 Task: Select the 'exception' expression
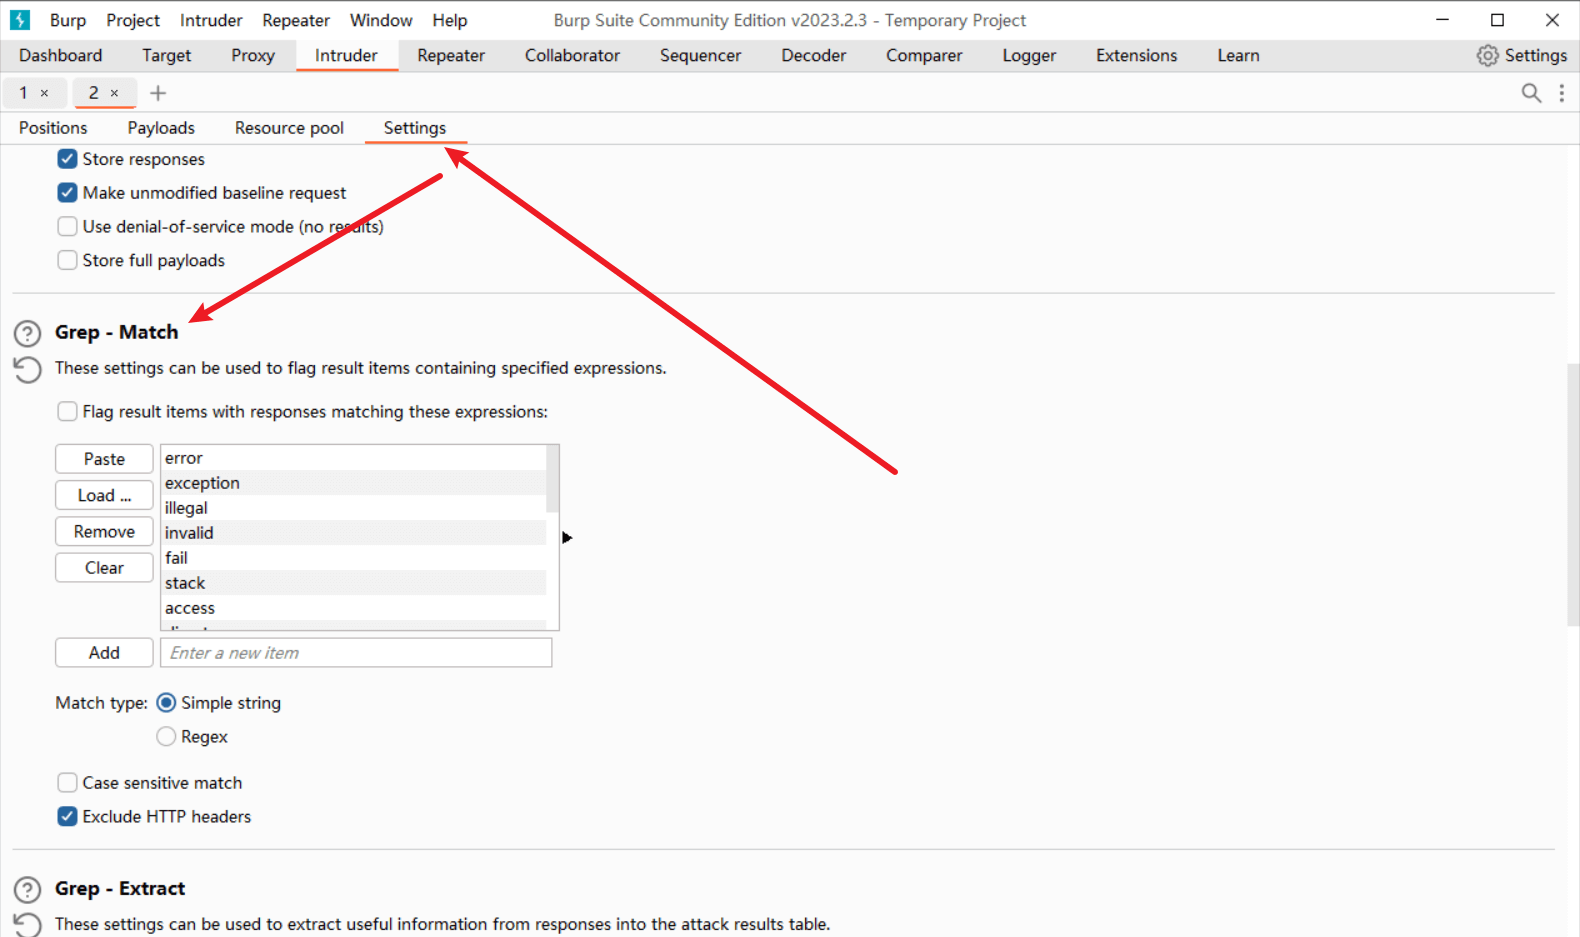[x=353, y=483]
